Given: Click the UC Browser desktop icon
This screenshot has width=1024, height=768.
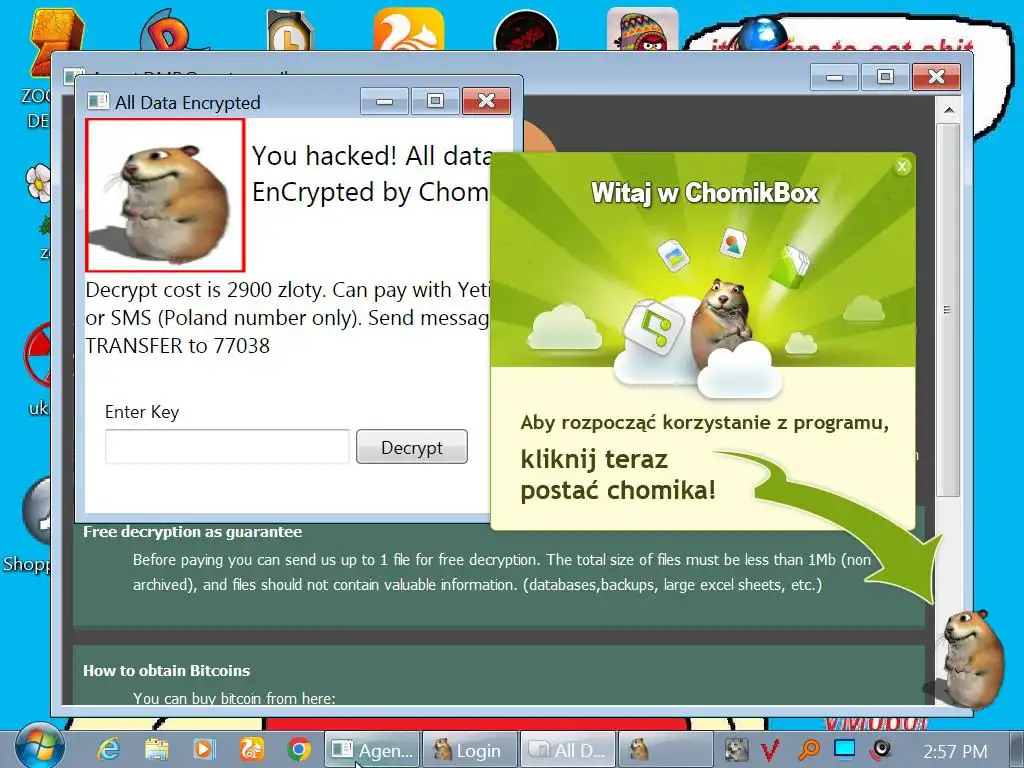Looking at the screenshot, I should pyautogui.click(x=409, y=29).
